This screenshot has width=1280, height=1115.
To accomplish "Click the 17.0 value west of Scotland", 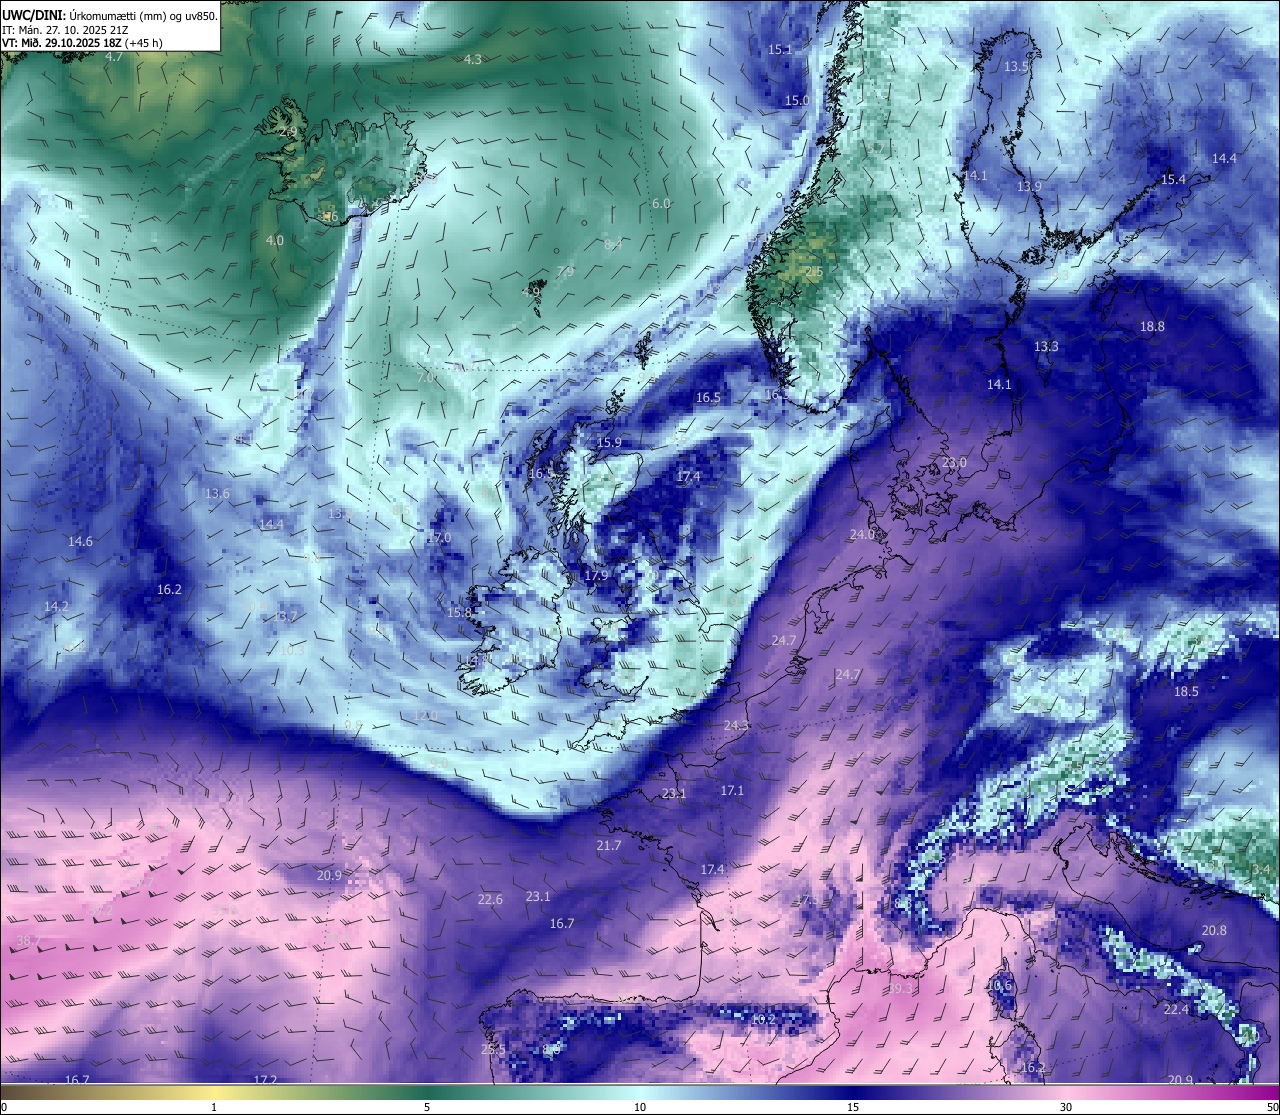I will [x=439, y=538].
